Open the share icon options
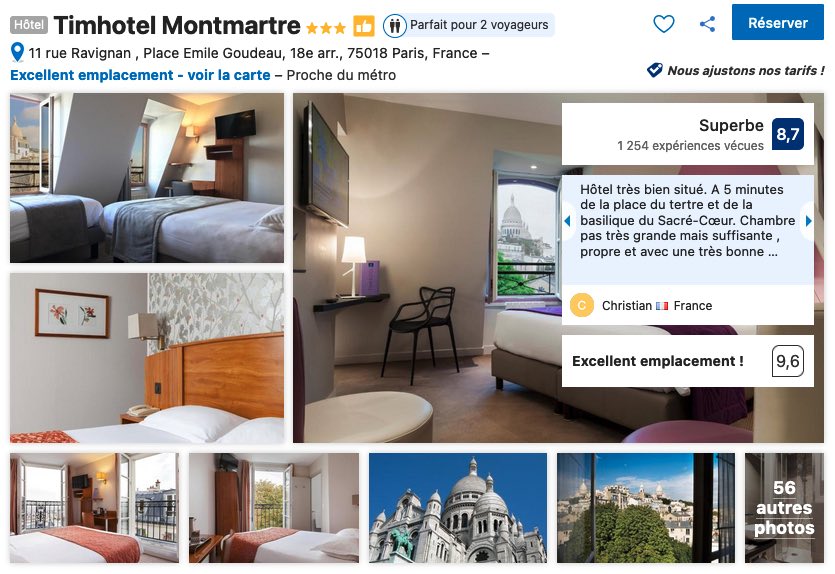The width and height of the screenshot is (835, 574). (707, 23)
